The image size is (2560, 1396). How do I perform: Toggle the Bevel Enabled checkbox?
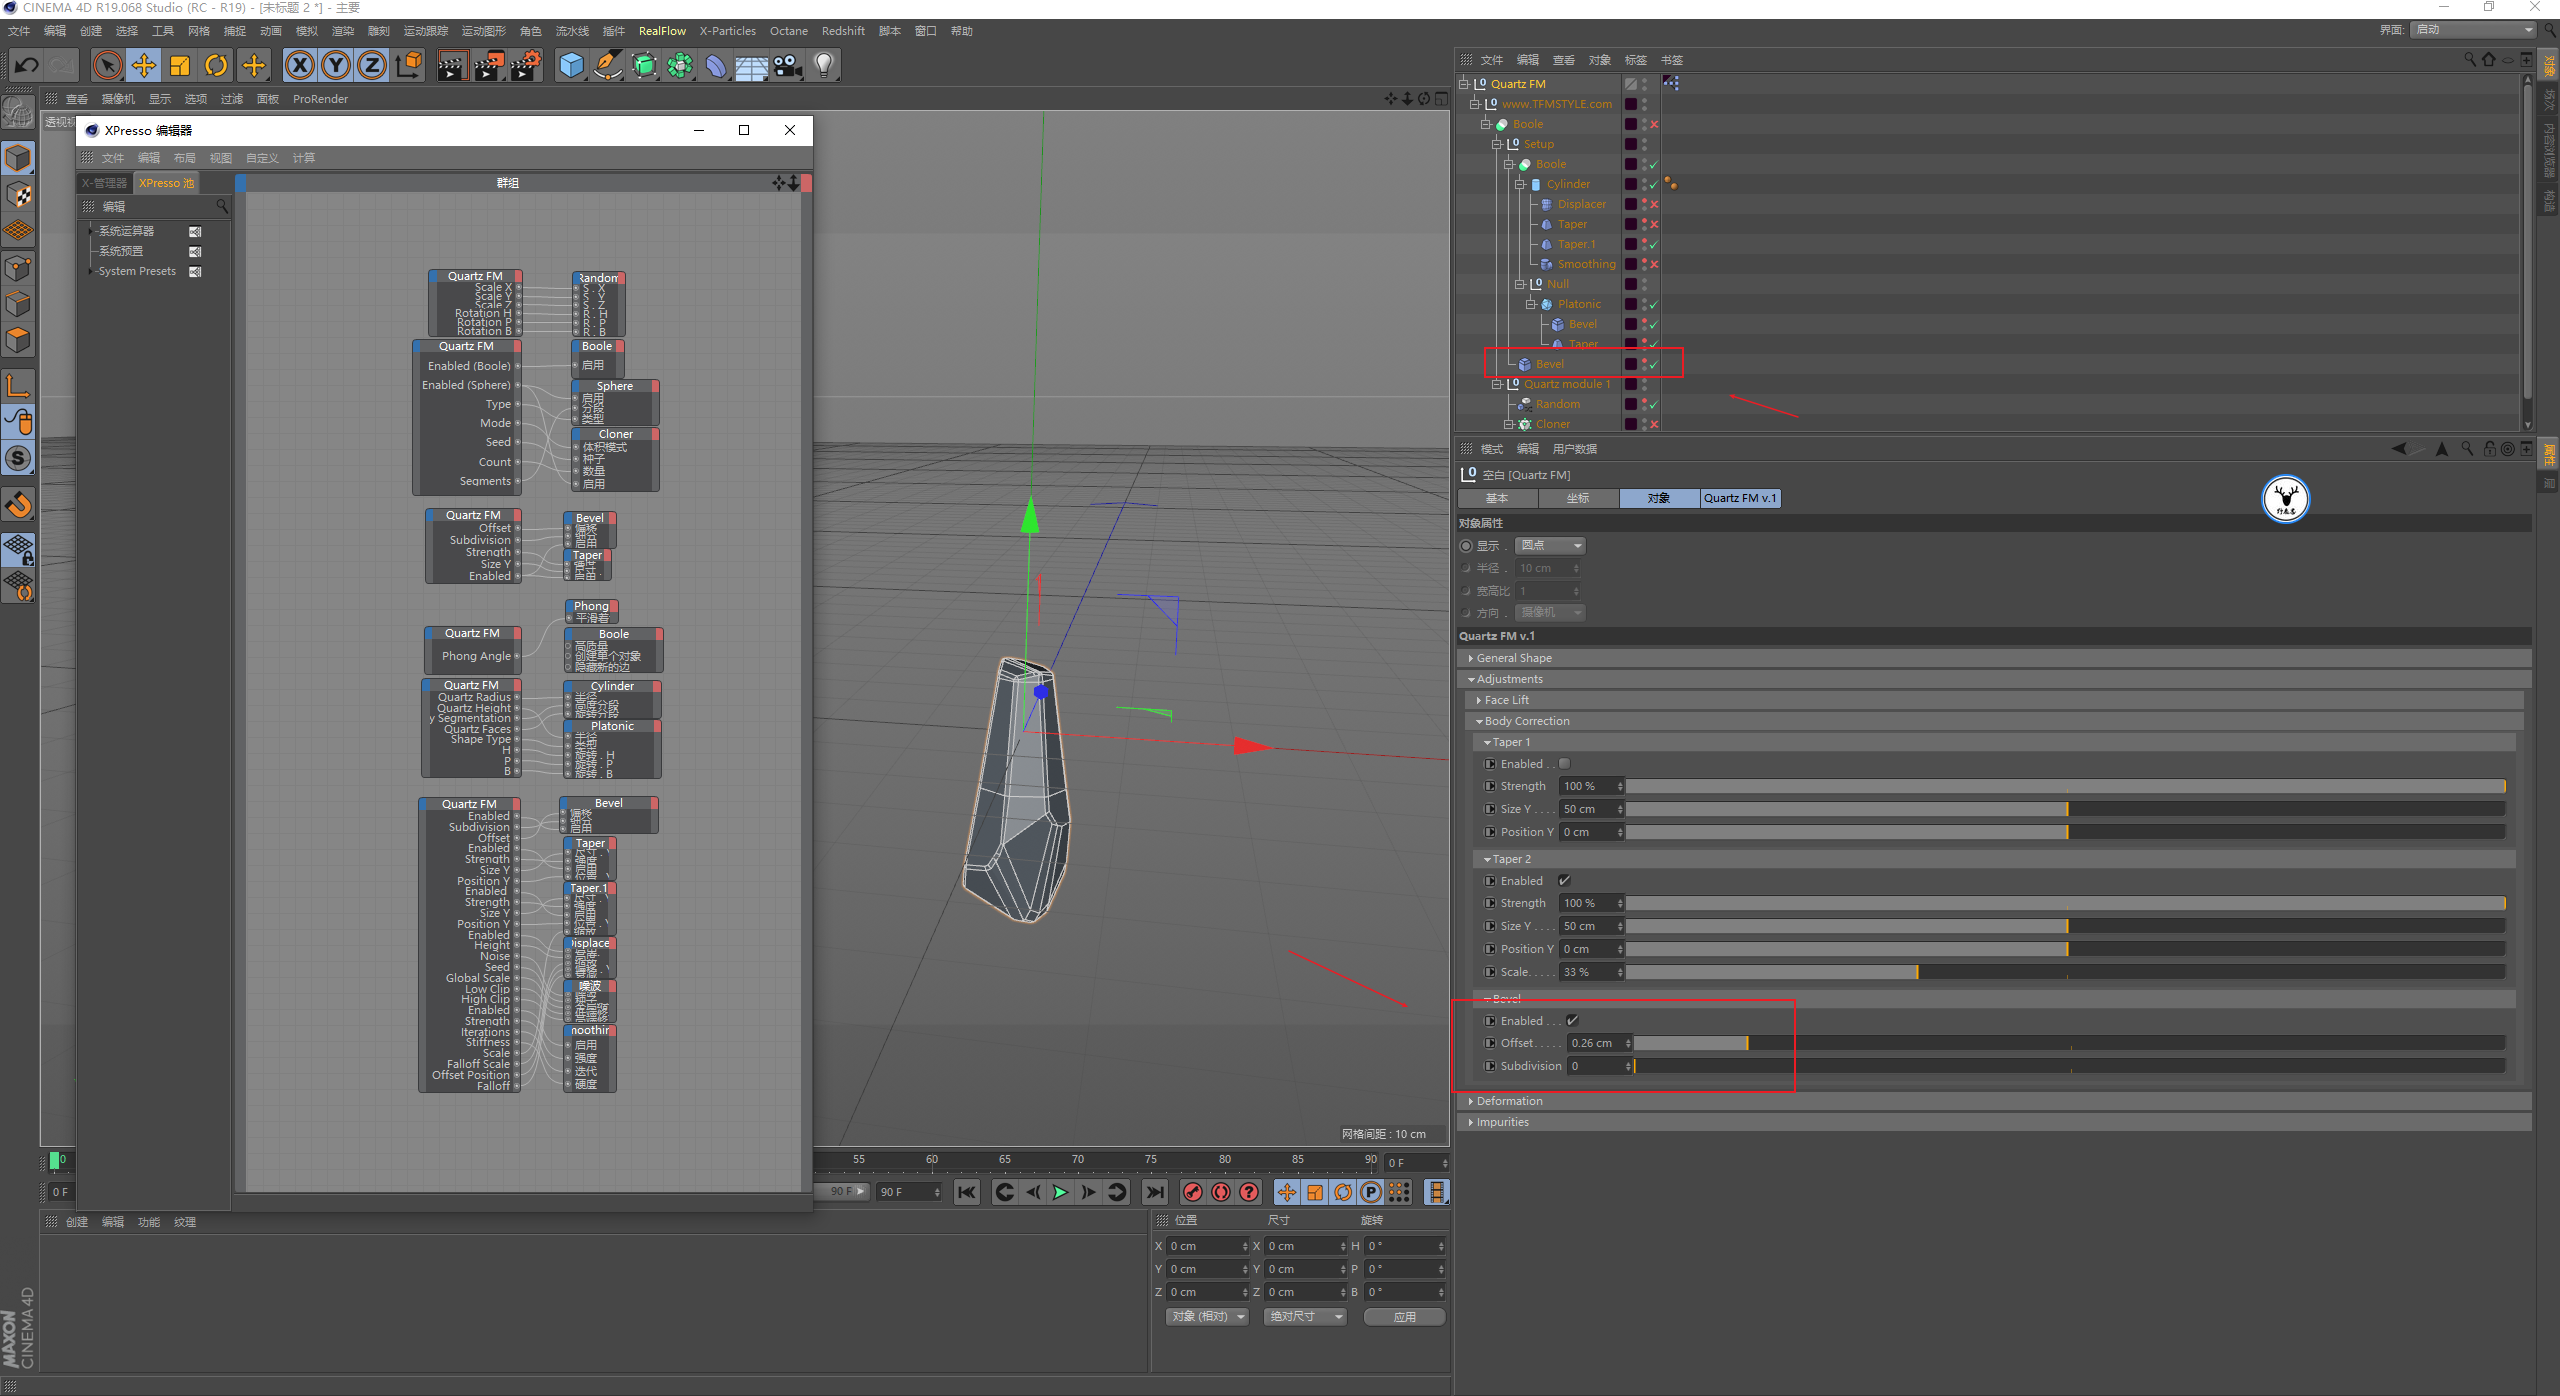1572,1021
